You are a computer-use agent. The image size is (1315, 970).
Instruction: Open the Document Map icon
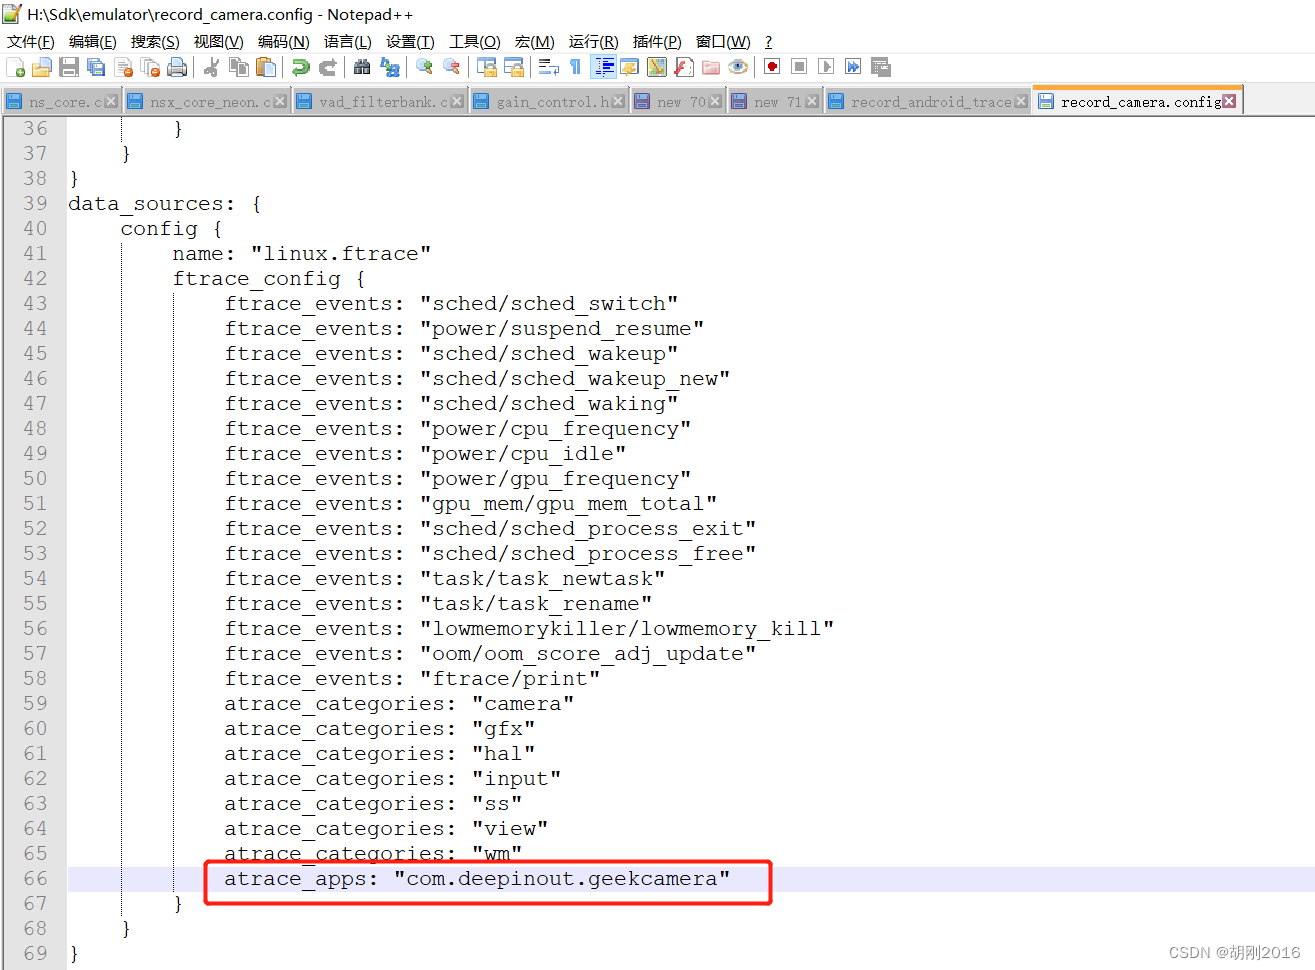click(x=657, y=67)
